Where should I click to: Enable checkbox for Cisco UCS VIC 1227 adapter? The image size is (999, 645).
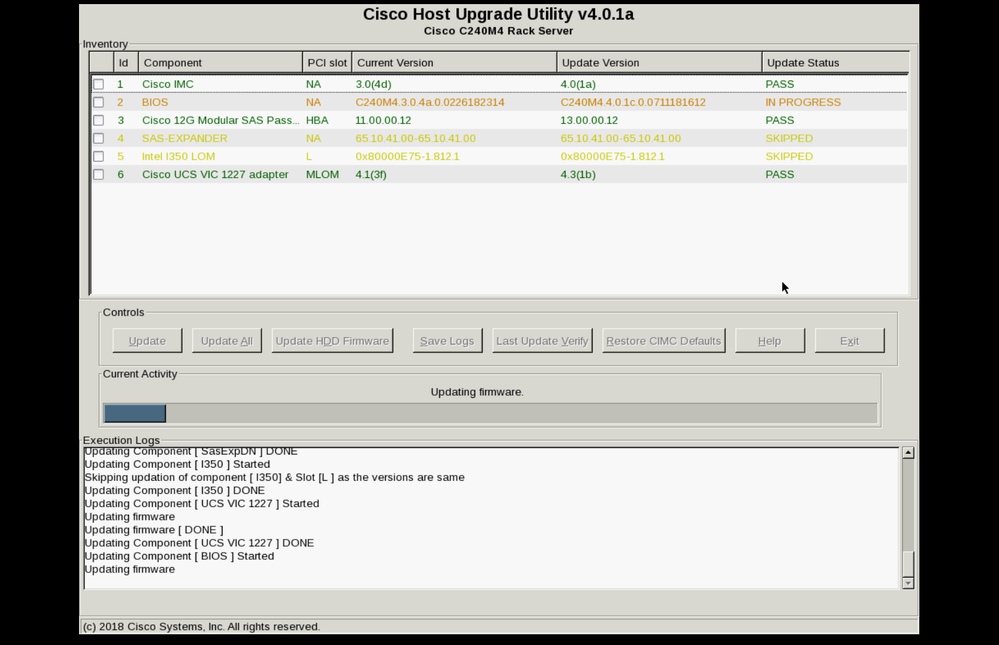point(98,175)
